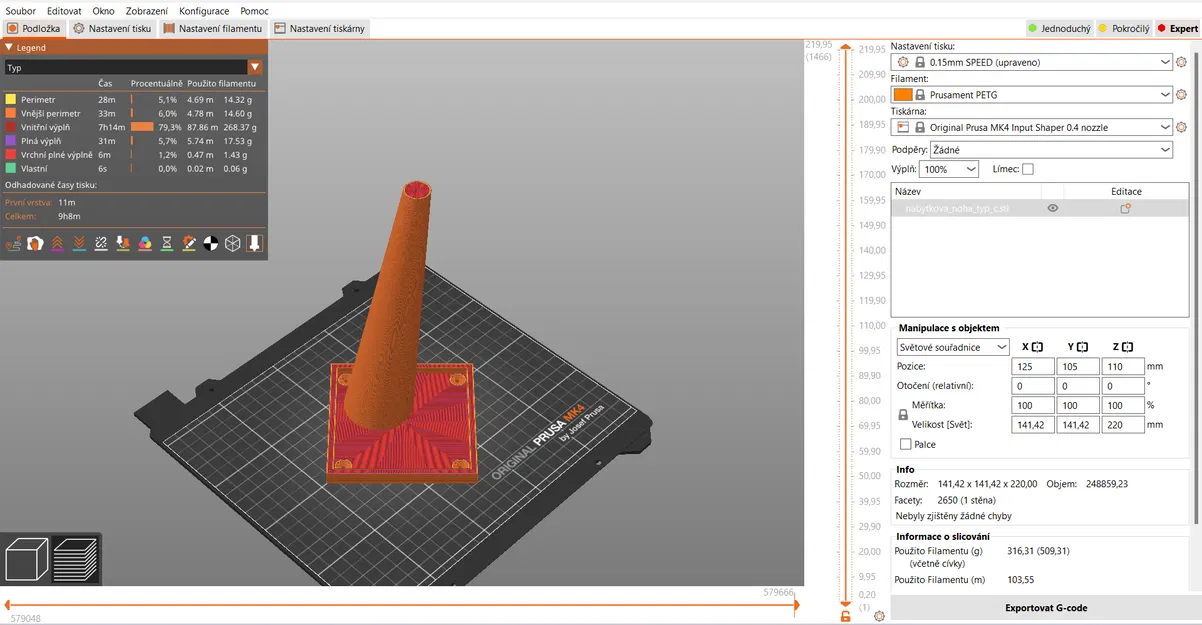Toggle color changes icon in legend
The image size is (1202, 625).
point(145,243)
